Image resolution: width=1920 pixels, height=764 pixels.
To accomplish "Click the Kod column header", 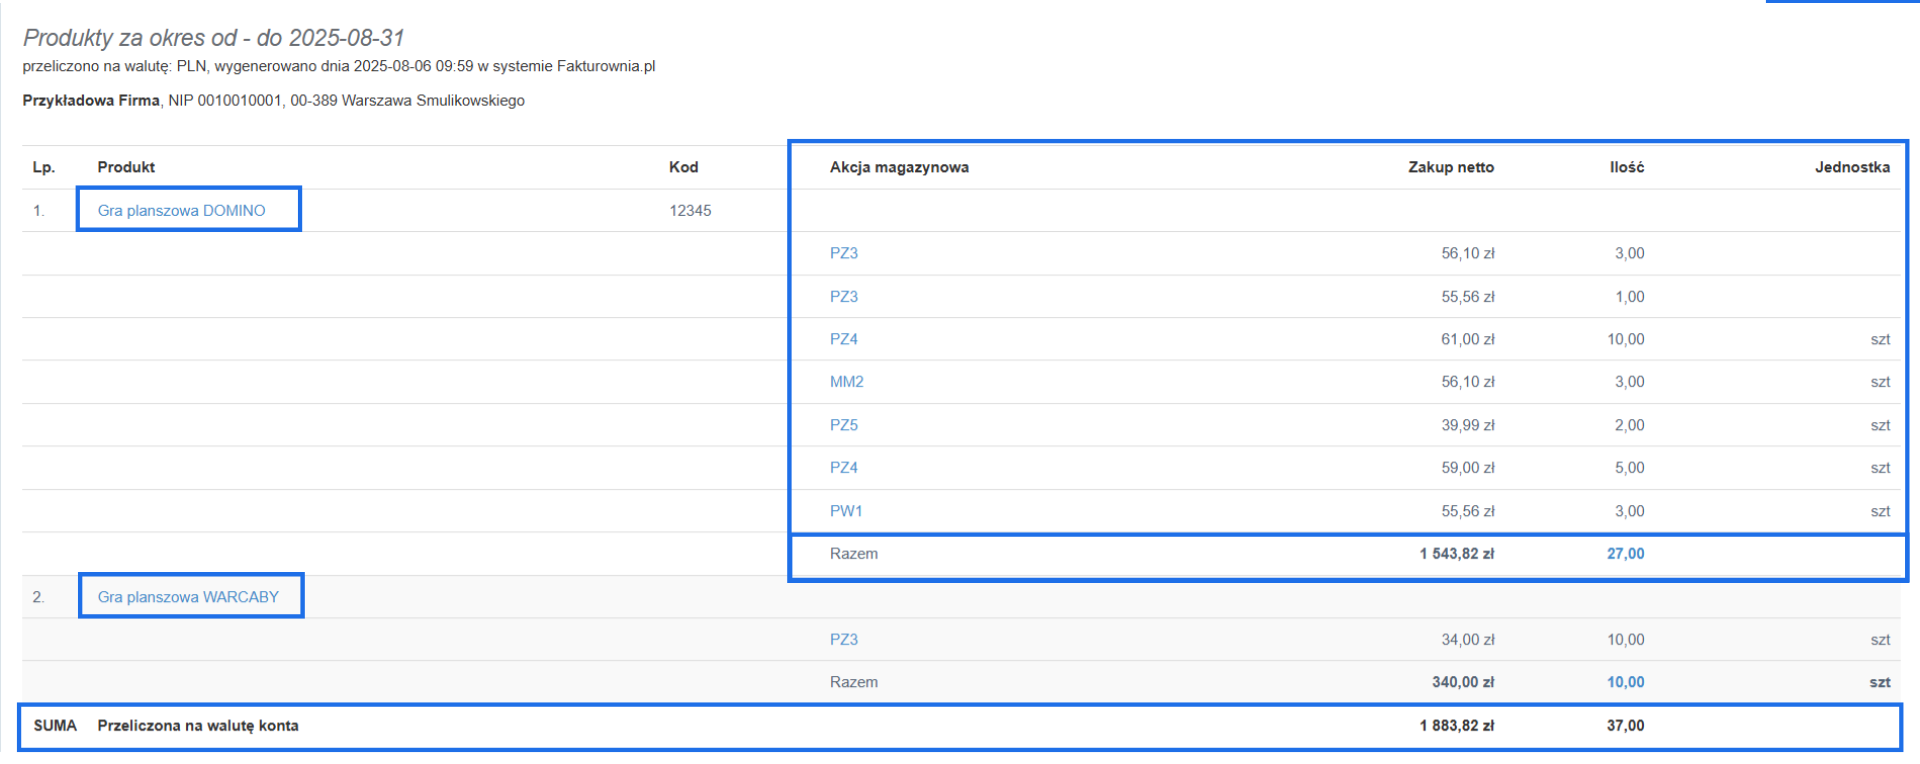I will point(683,167).
